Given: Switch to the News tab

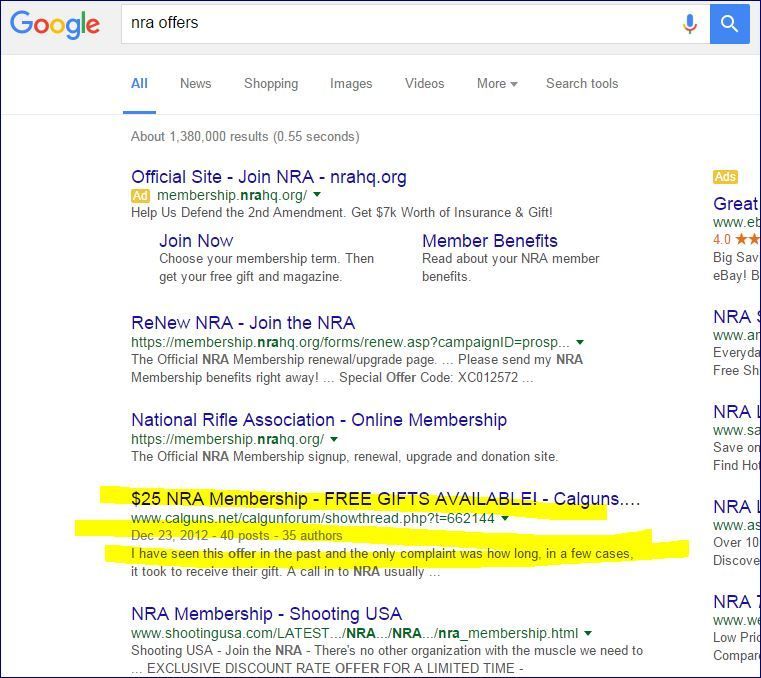Looking at the screenshot, I should coord(196,83).
